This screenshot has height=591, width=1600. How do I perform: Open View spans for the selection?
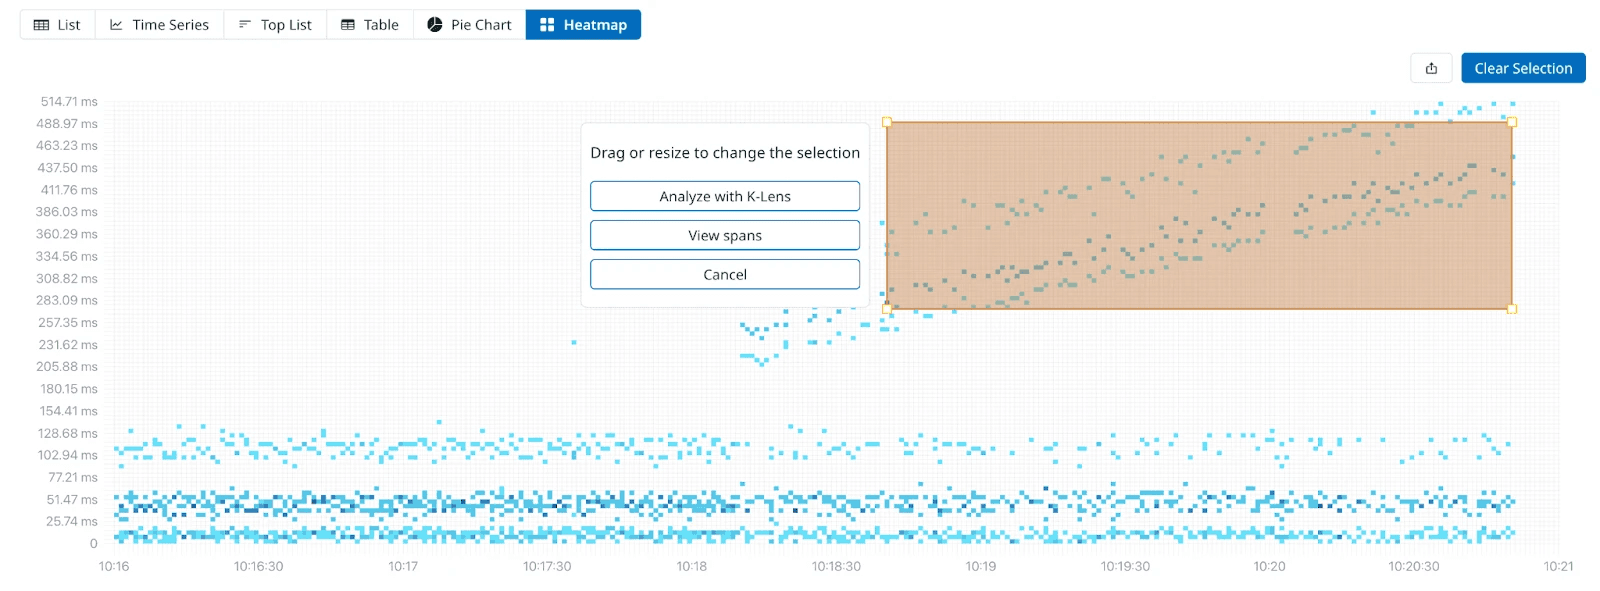[x=725, y=235]
